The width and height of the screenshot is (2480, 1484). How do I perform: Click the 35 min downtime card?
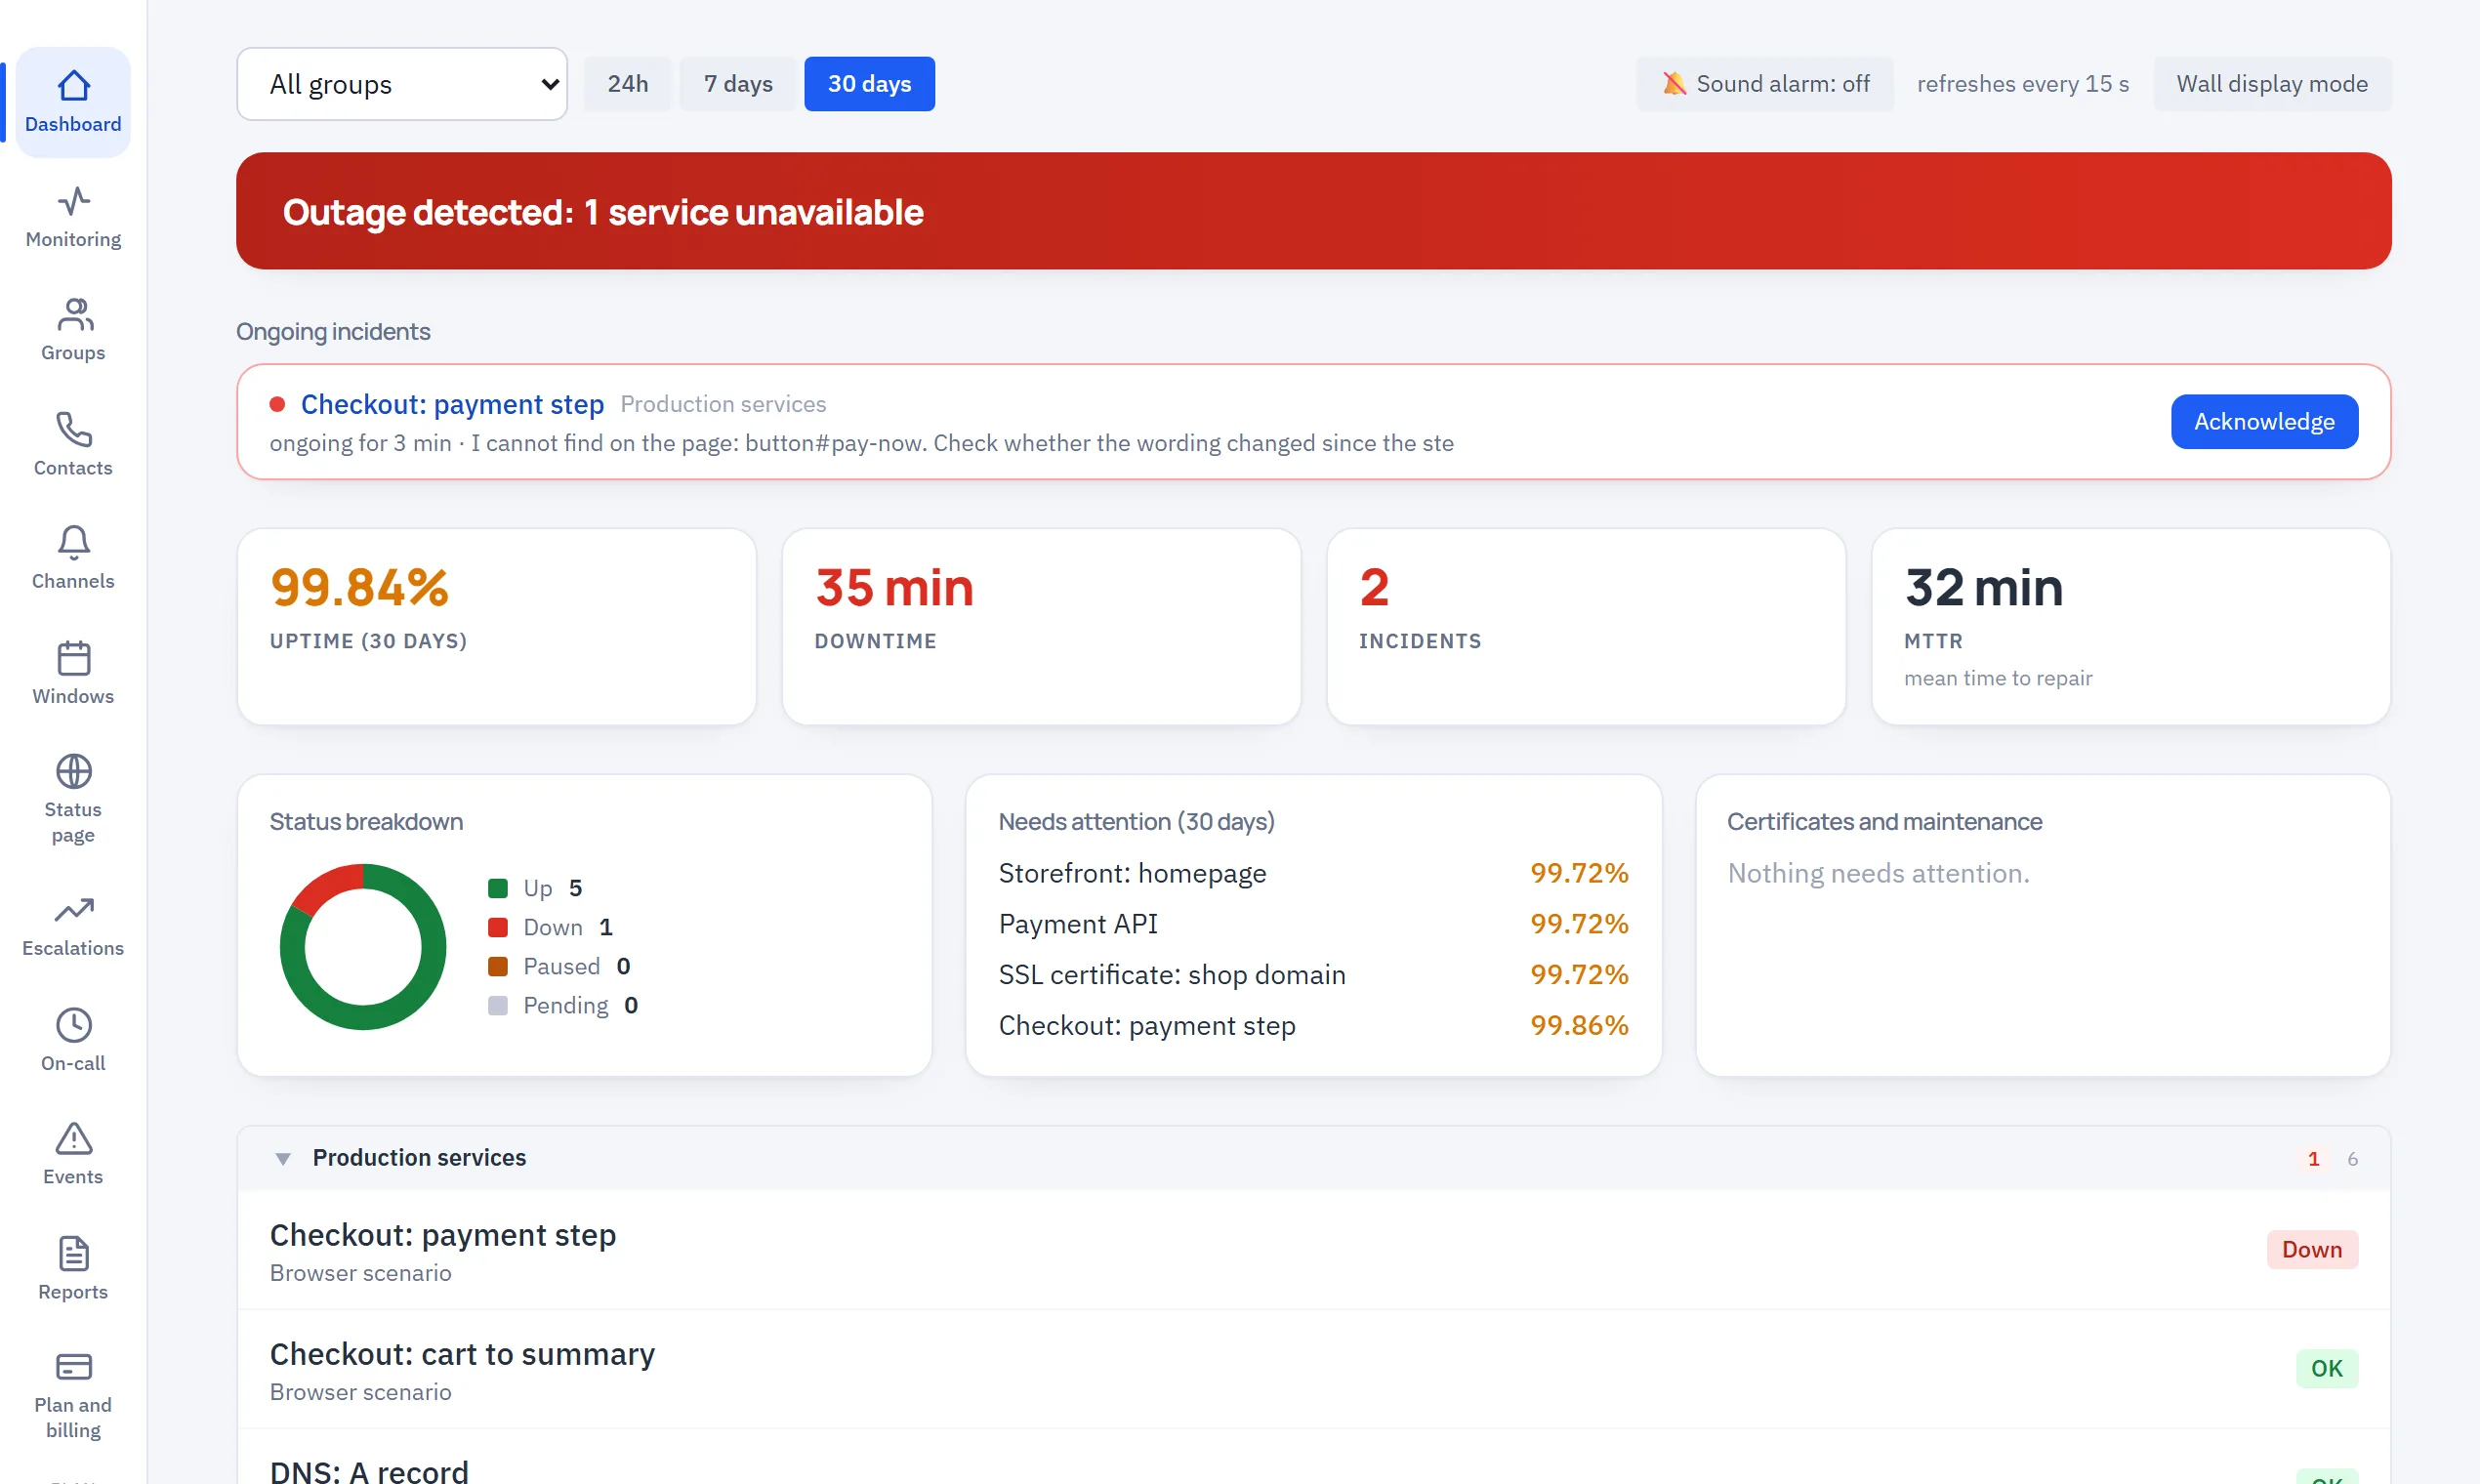pos(1041,627)
